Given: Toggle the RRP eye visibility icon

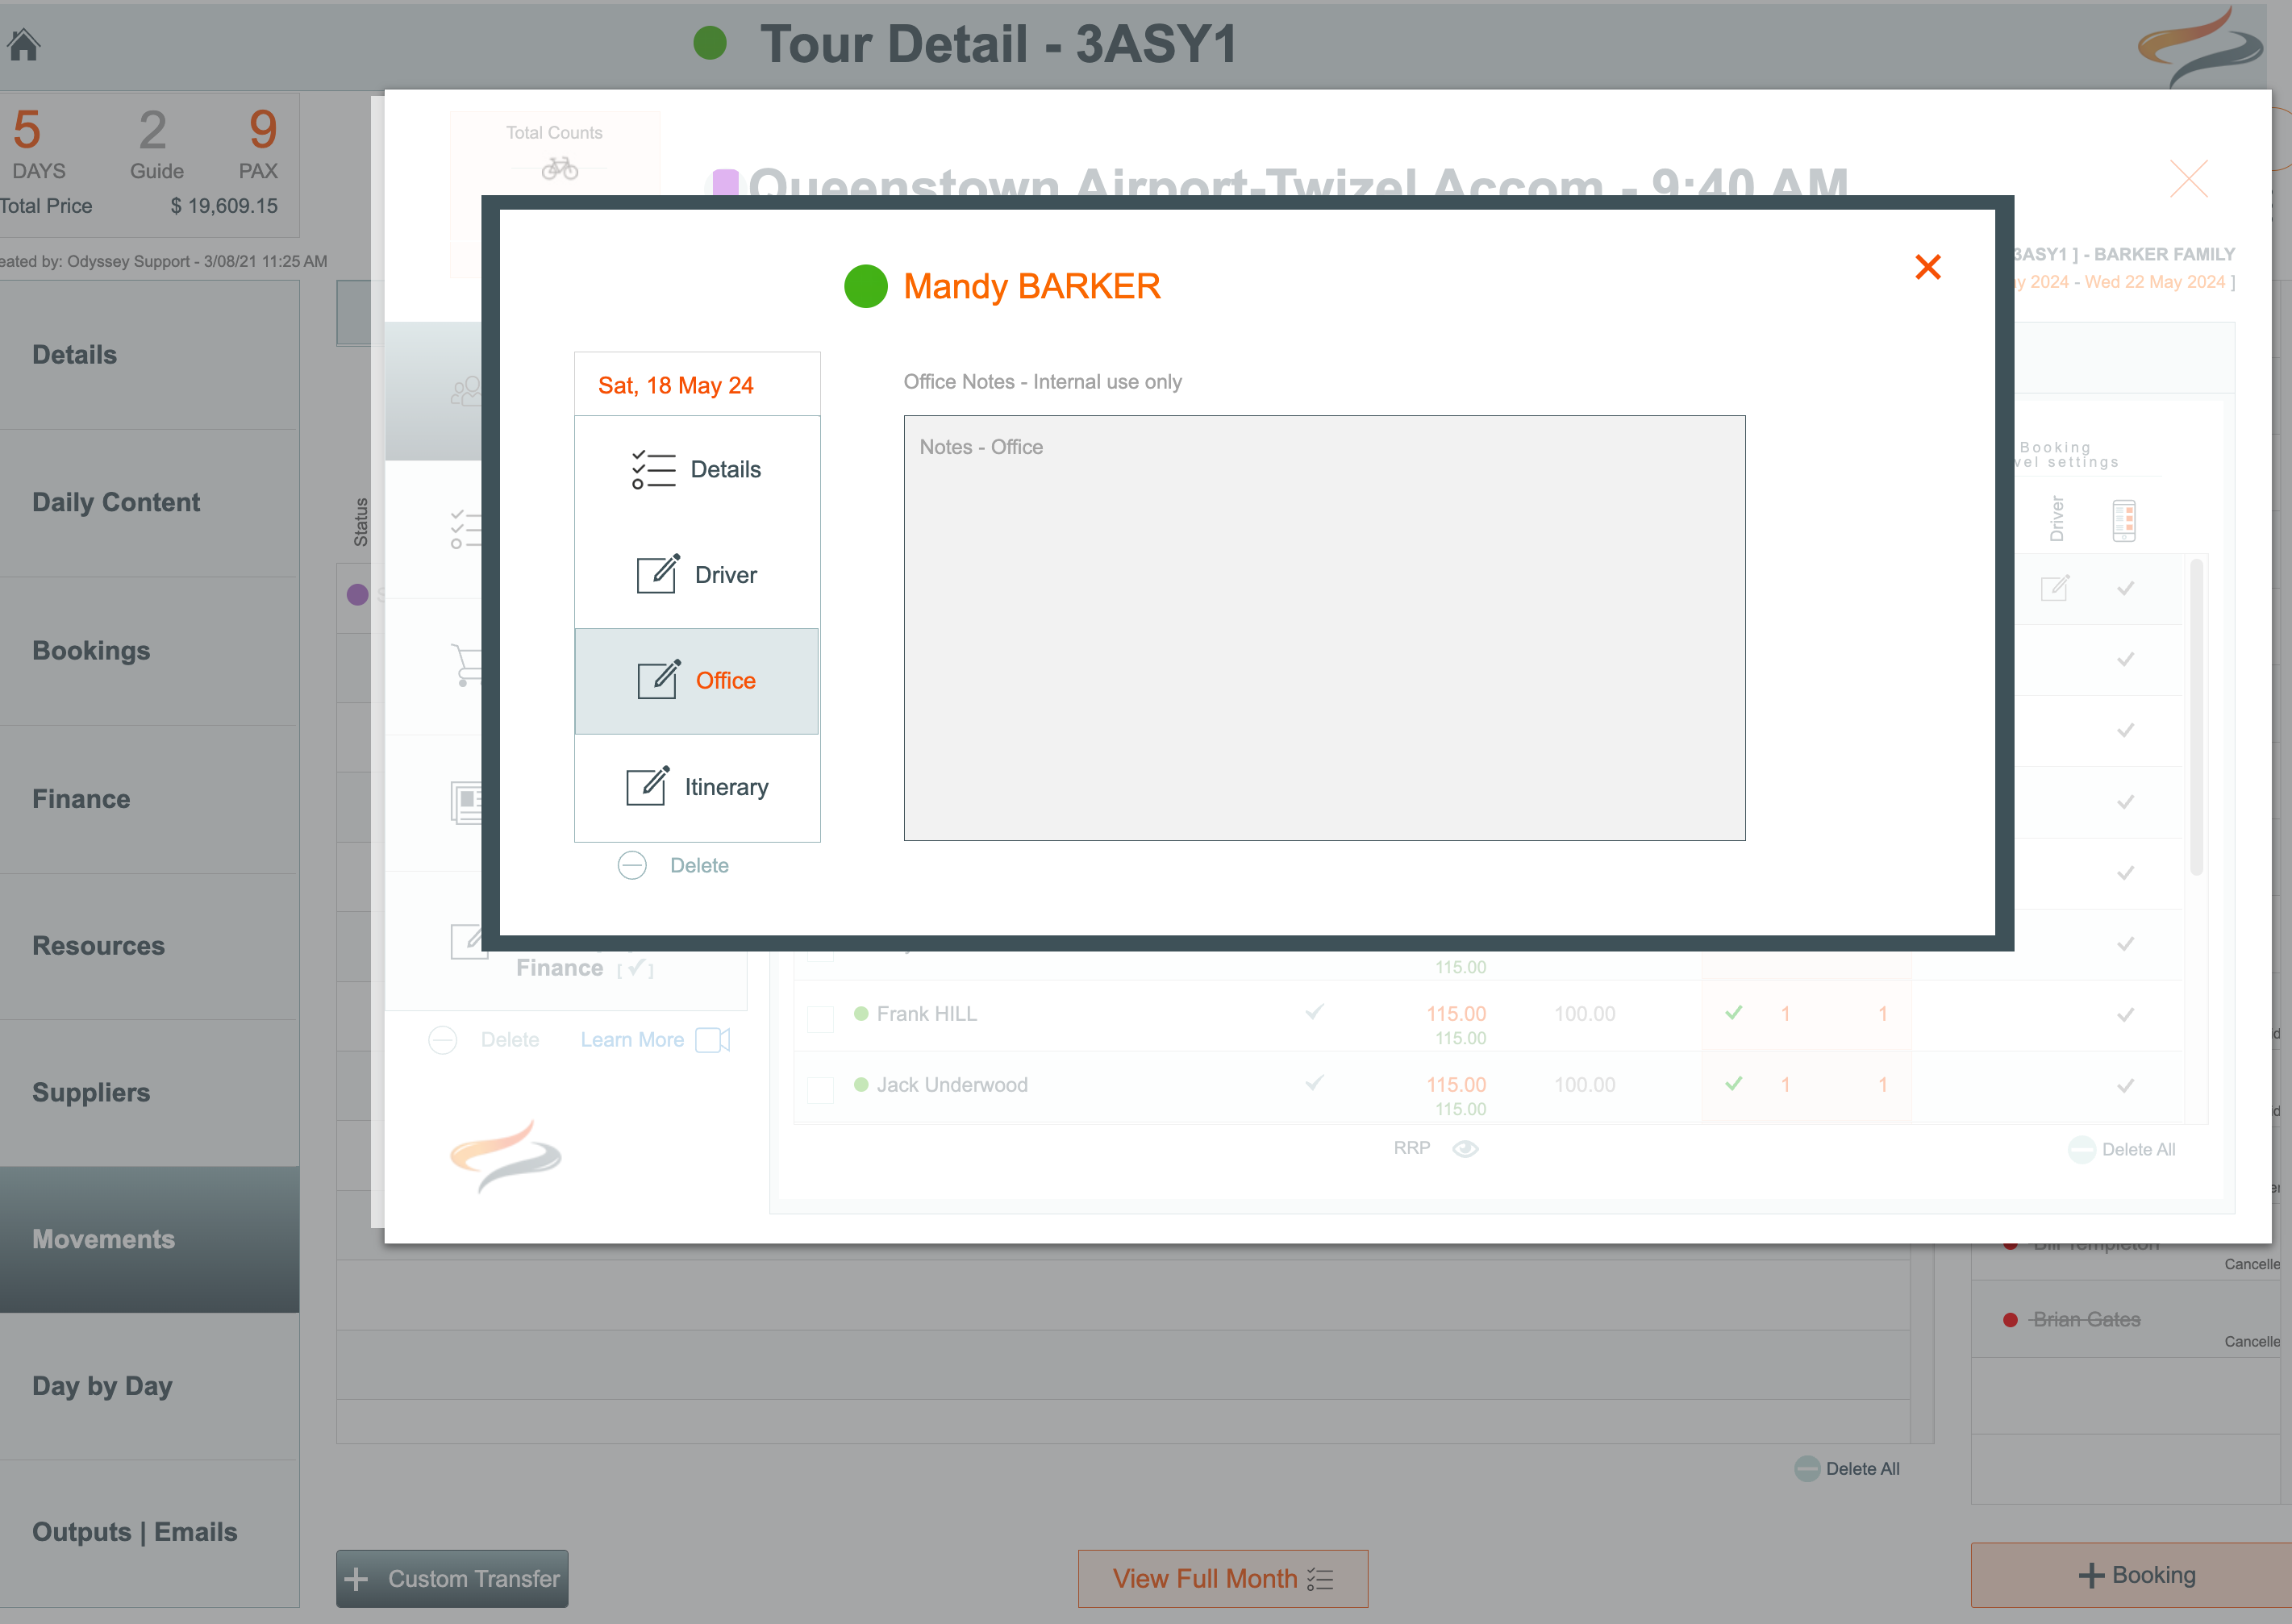Looking at the screenshot, I should coord(1465,1148).
